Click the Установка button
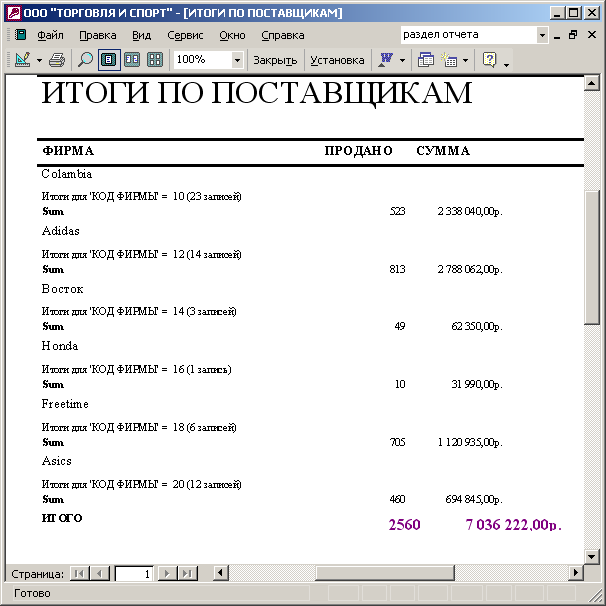Viewport: 606px width, 606px height. click(x=337, y=60)
